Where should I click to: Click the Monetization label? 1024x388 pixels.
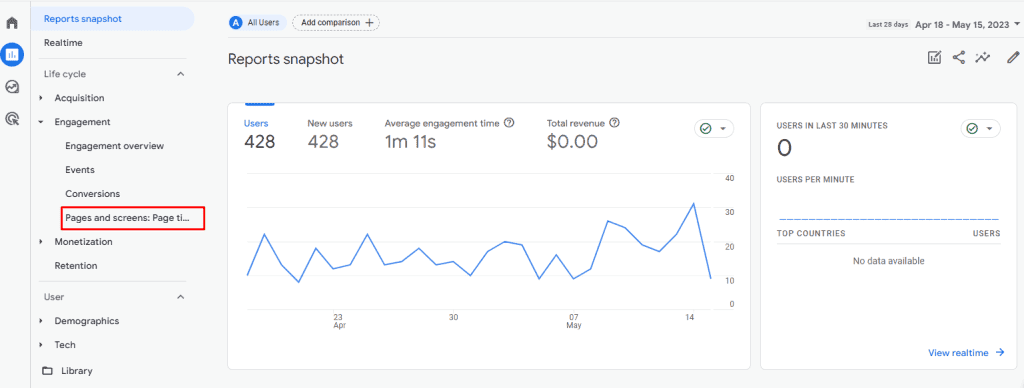coord(84,242)
